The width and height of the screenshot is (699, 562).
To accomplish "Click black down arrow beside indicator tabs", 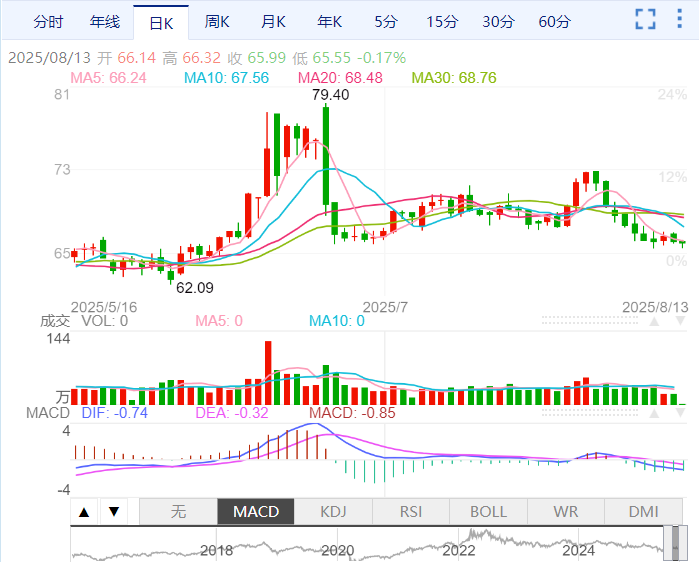I will (x=114, y=512).
